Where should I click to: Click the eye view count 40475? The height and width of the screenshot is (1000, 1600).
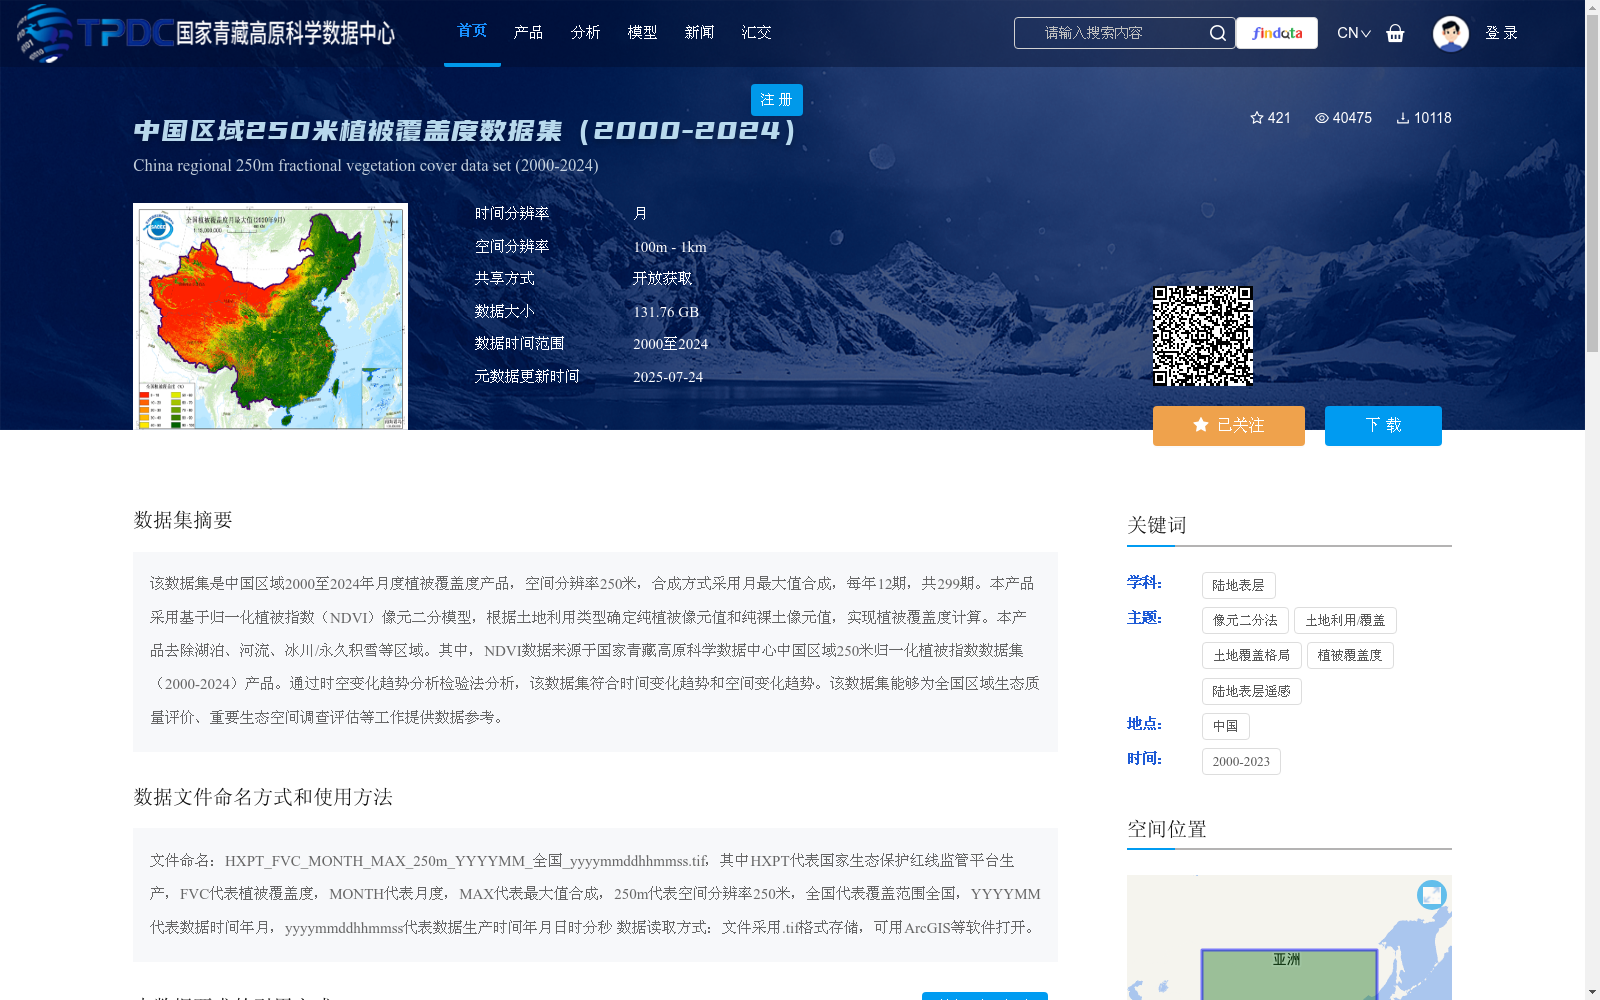[1343, 118]
